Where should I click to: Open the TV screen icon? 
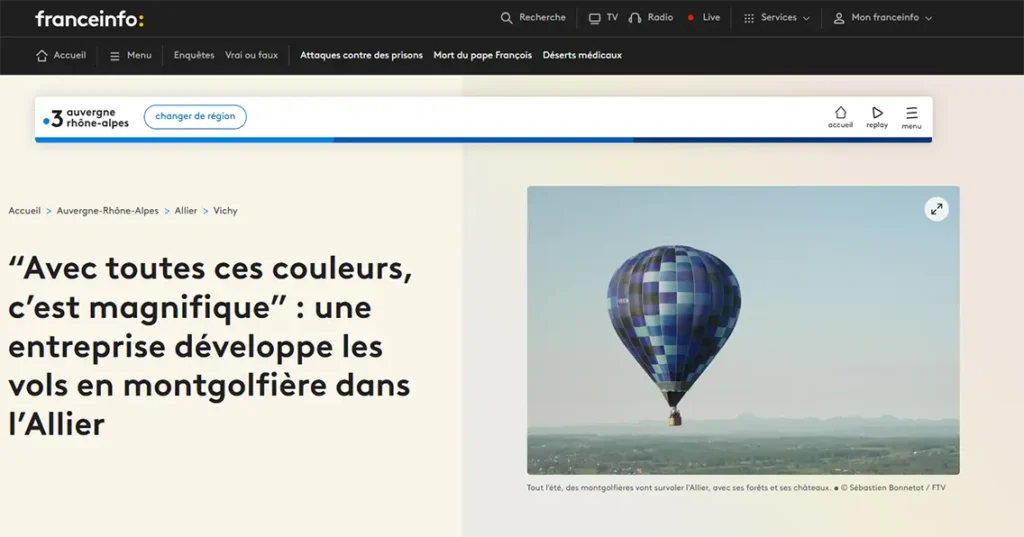coord(594,18)
